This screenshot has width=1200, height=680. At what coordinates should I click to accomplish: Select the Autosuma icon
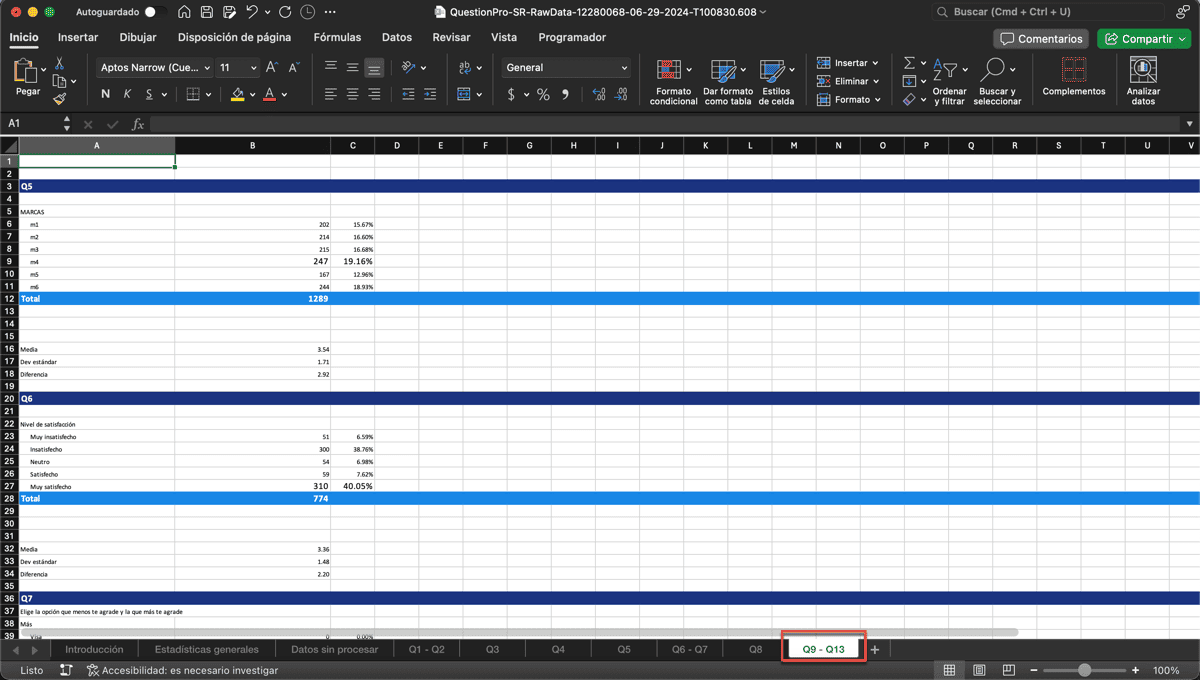tap(908, 63)
